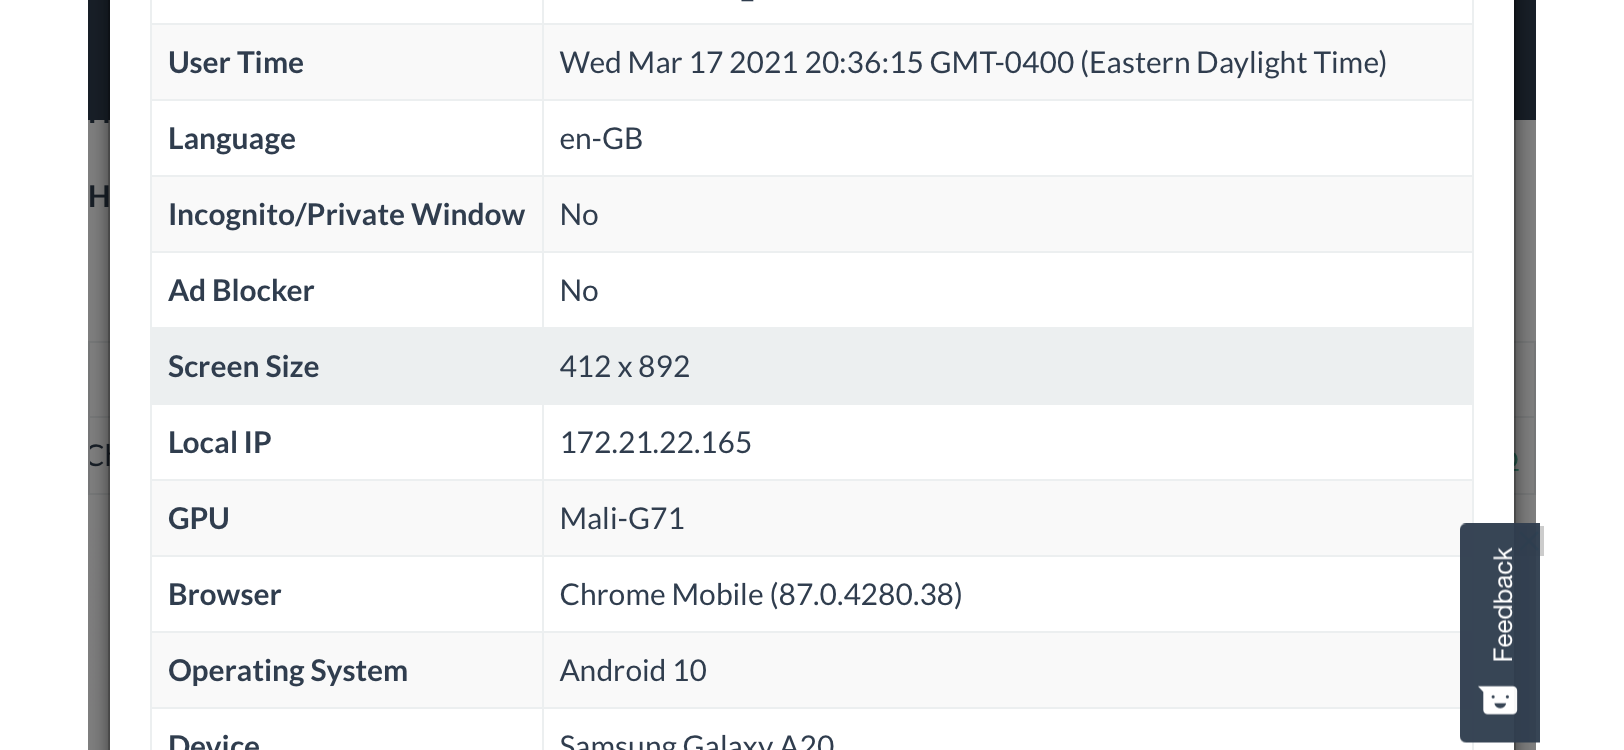This screenshot has width=1624, height=750.
Task: Click the Local IP row label
Action: [x=219, y=443]
